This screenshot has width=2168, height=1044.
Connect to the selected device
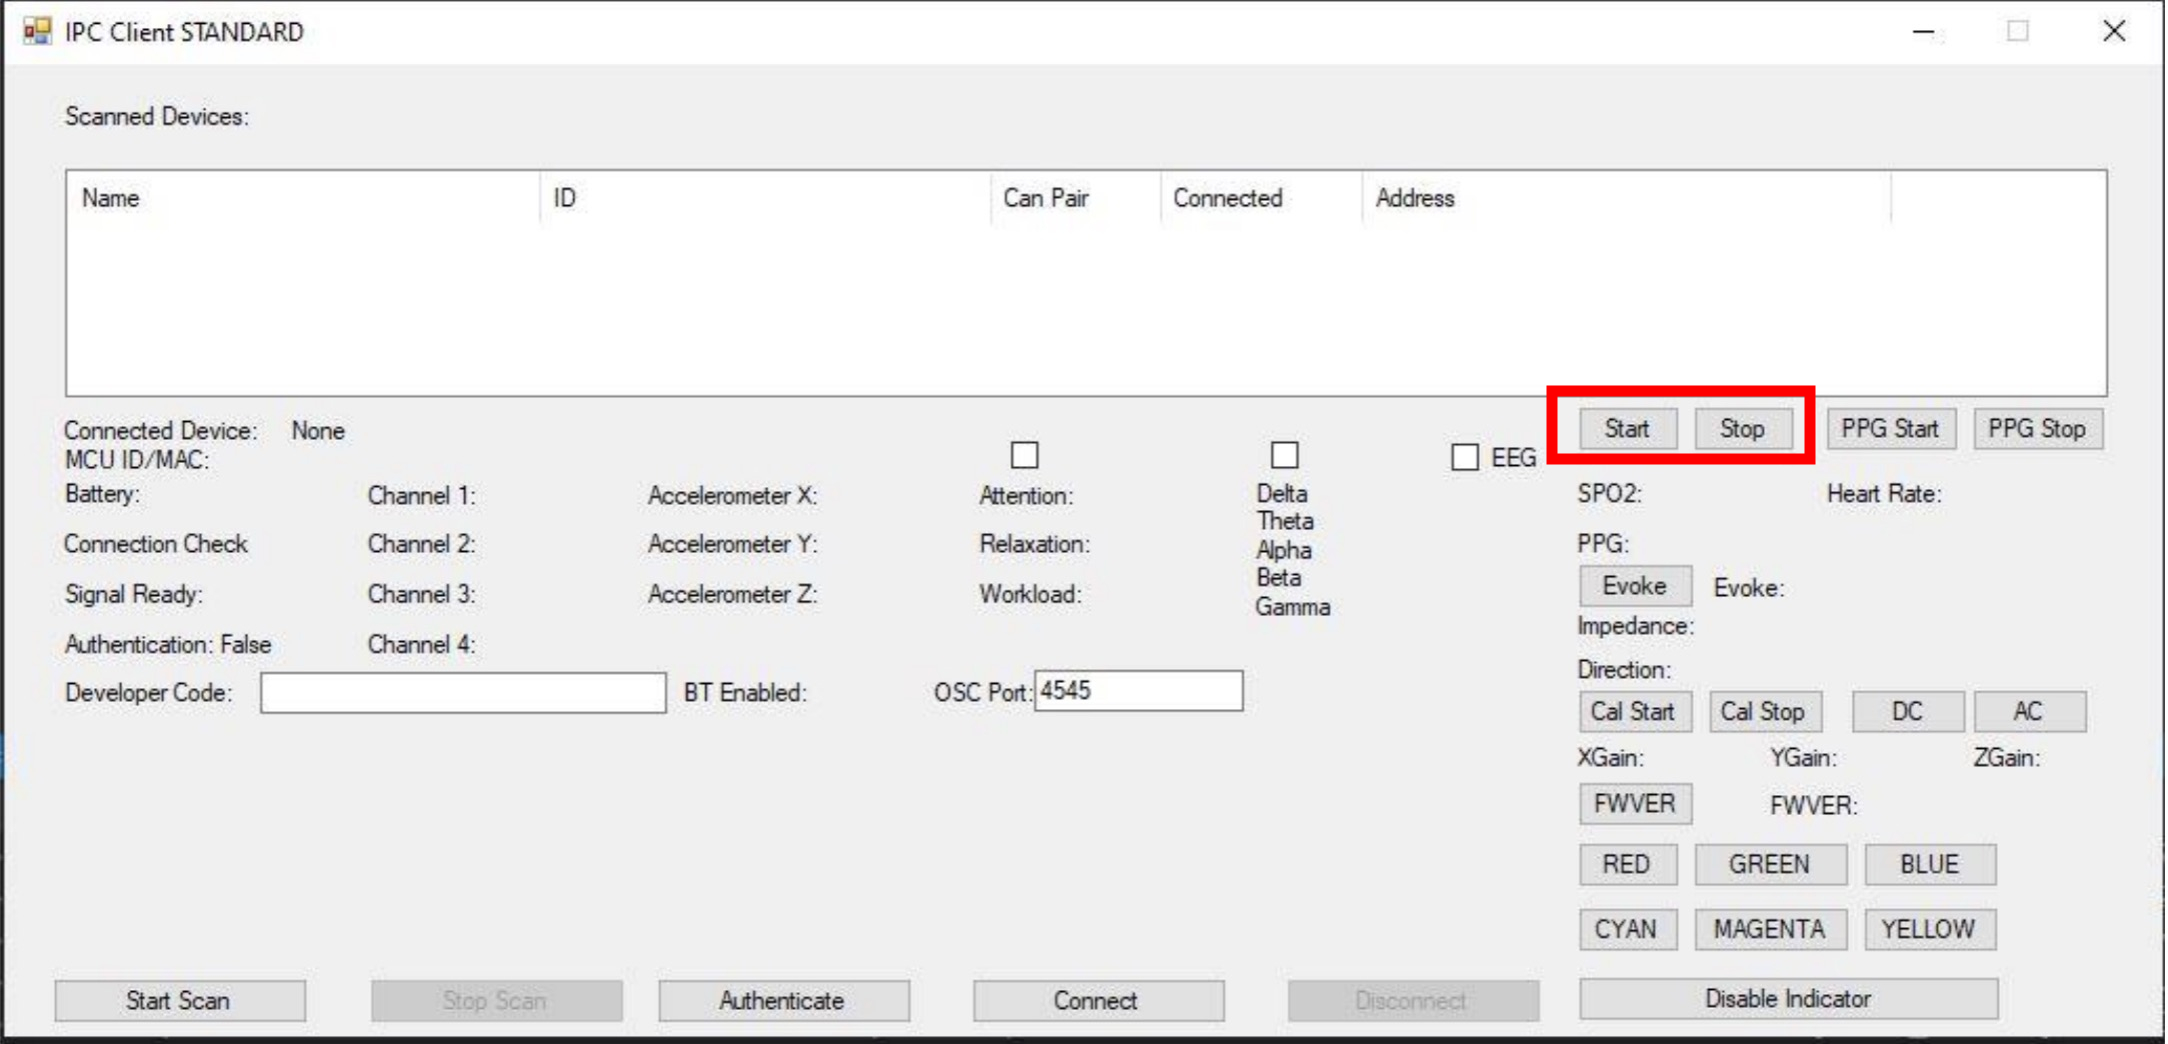click(1097, 1000)
